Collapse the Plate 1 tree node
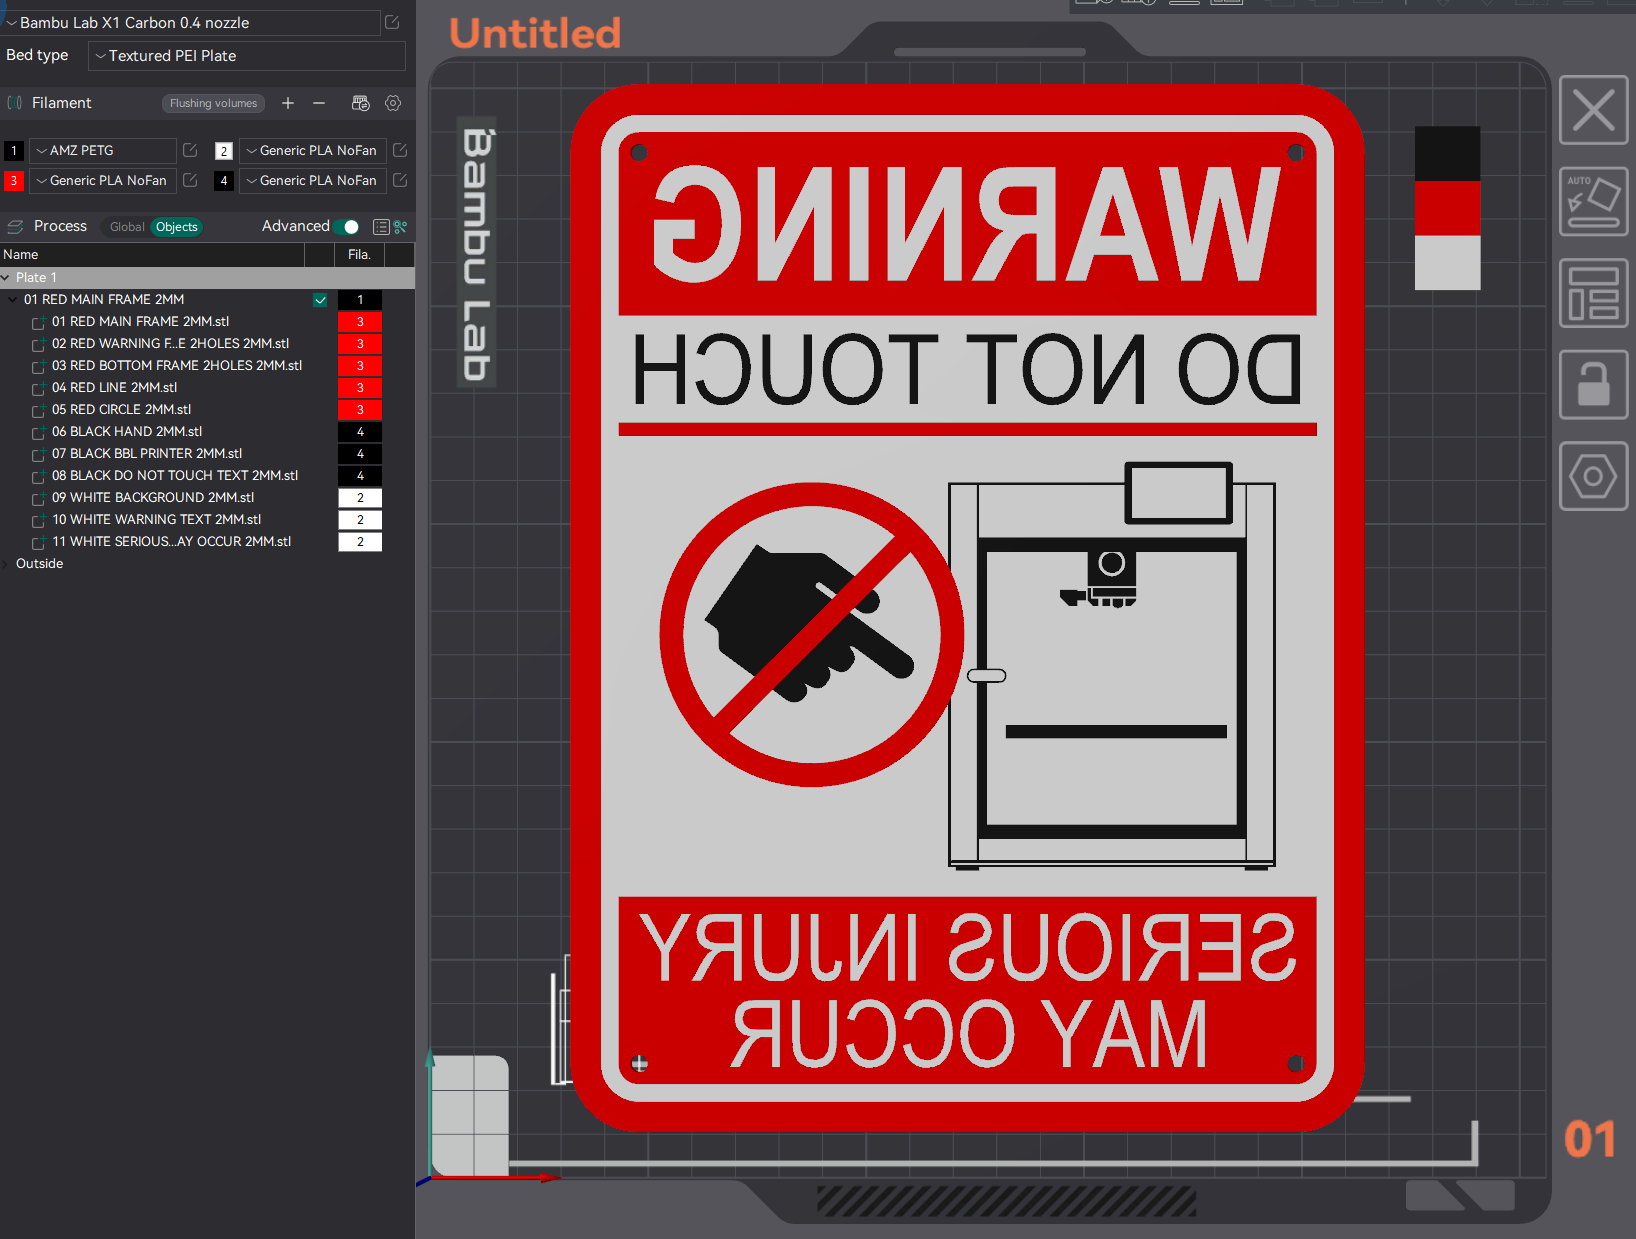This screenshot has width=1636, height=1239. coord(6,278)
